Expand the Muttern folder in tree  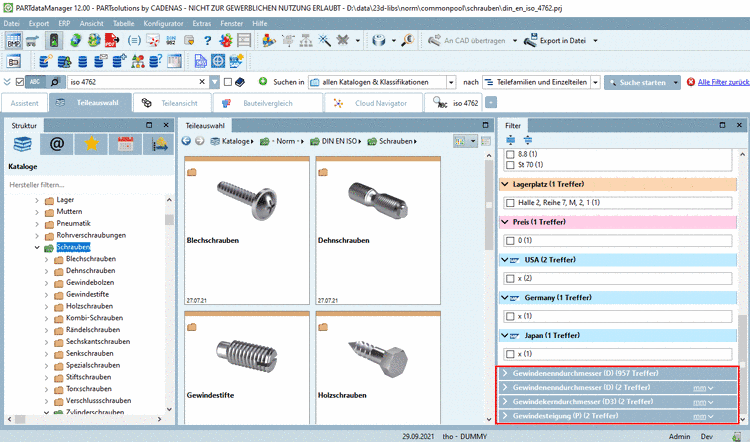pos(37,212)
